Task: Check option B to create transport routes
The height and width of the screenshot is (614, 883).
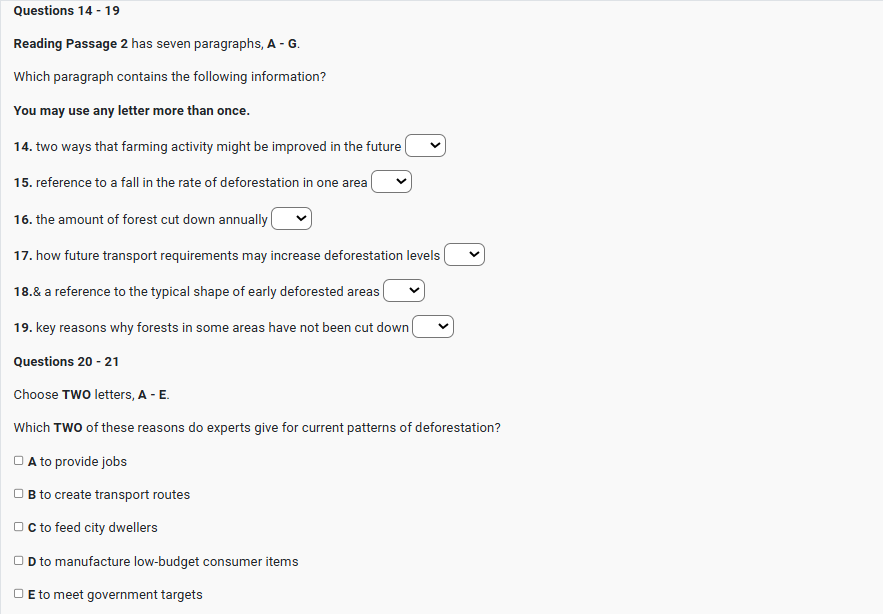Action: click(20, 494)
